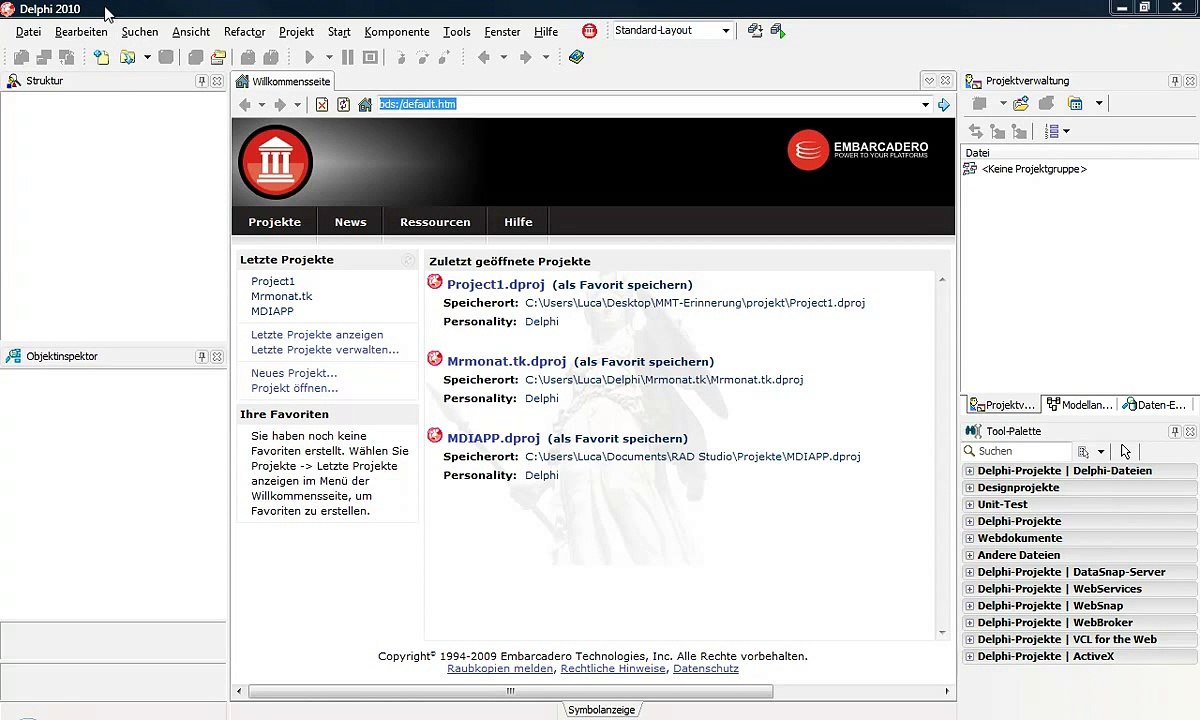Click the Neues Projekt... link
1200x720 pixels.
coord(294,373)
